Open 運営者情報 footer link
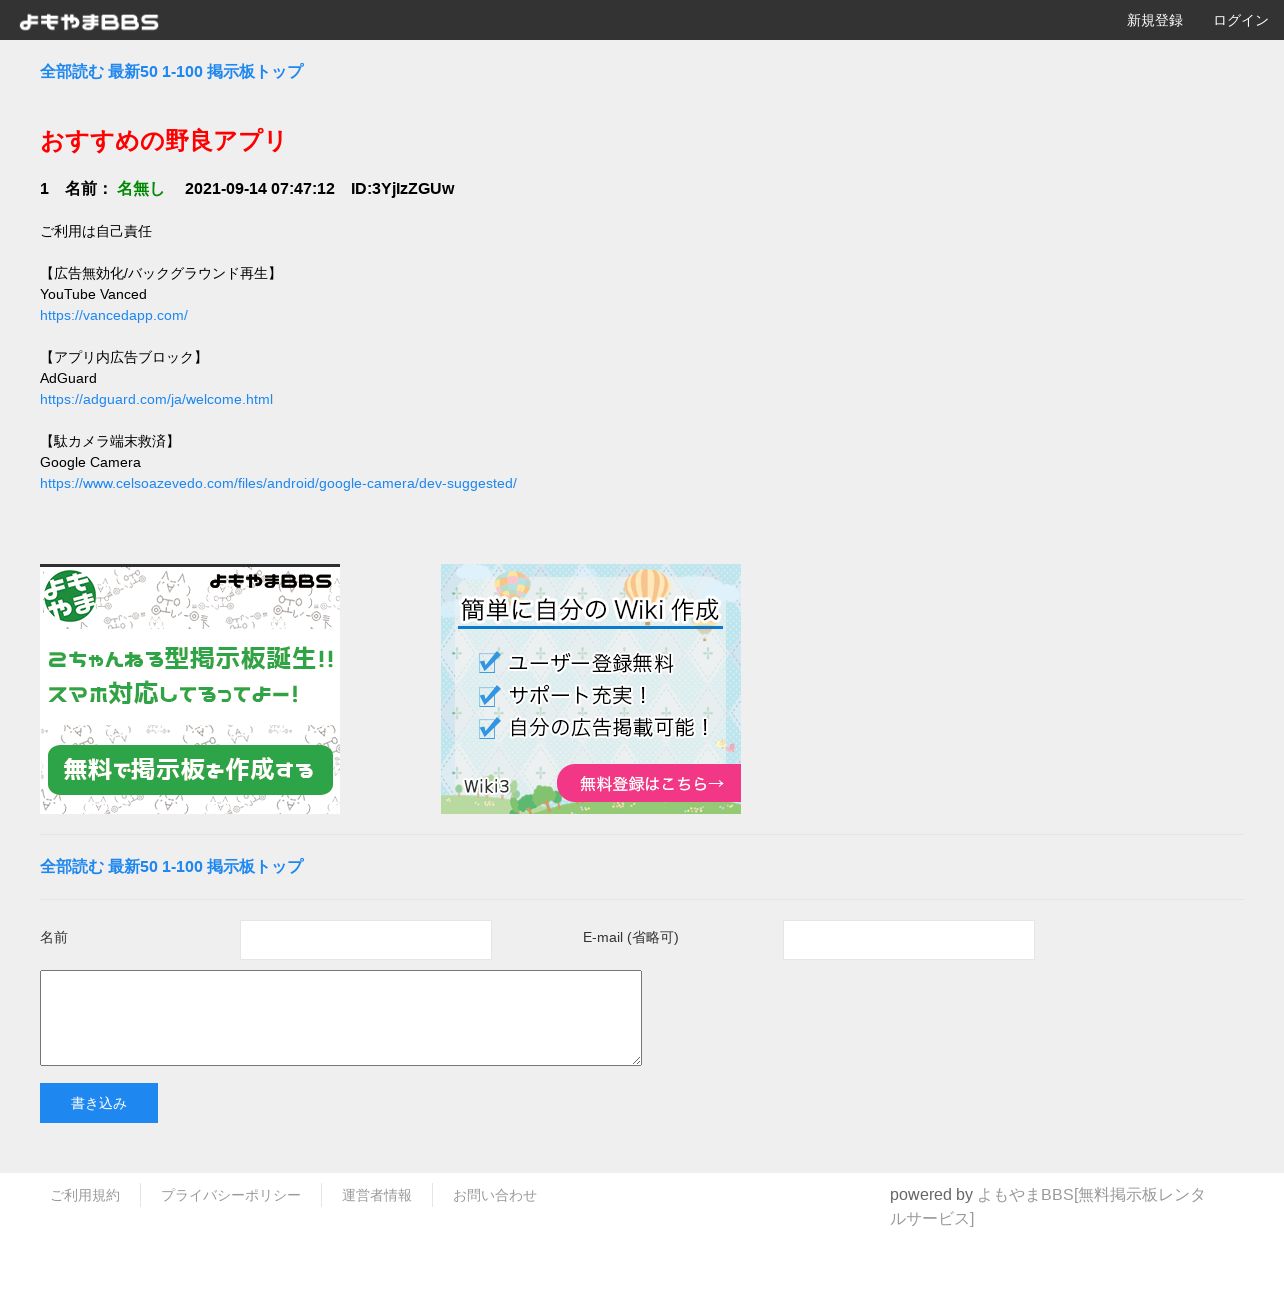 (x=377, y=1195)
